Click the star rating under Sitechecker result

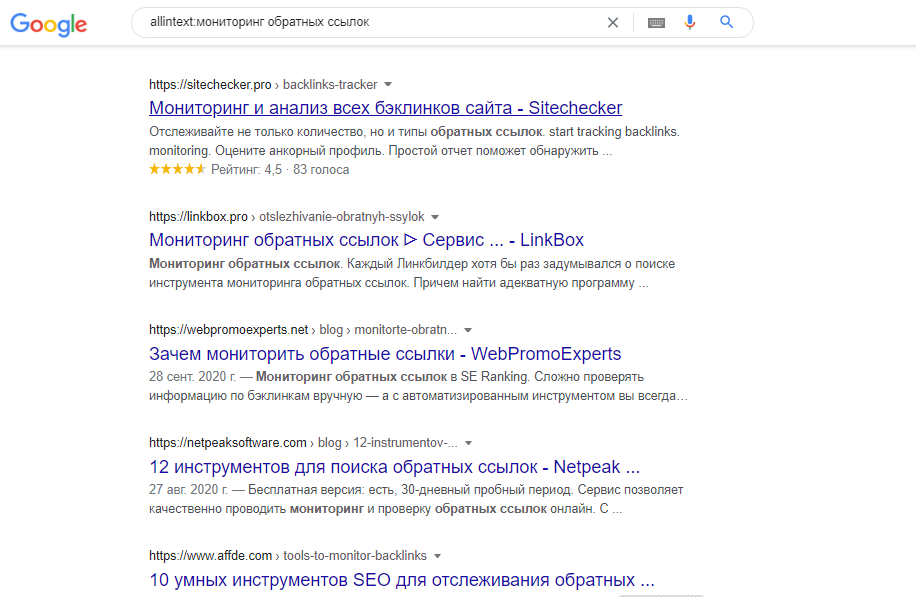[x=178, y=169]
